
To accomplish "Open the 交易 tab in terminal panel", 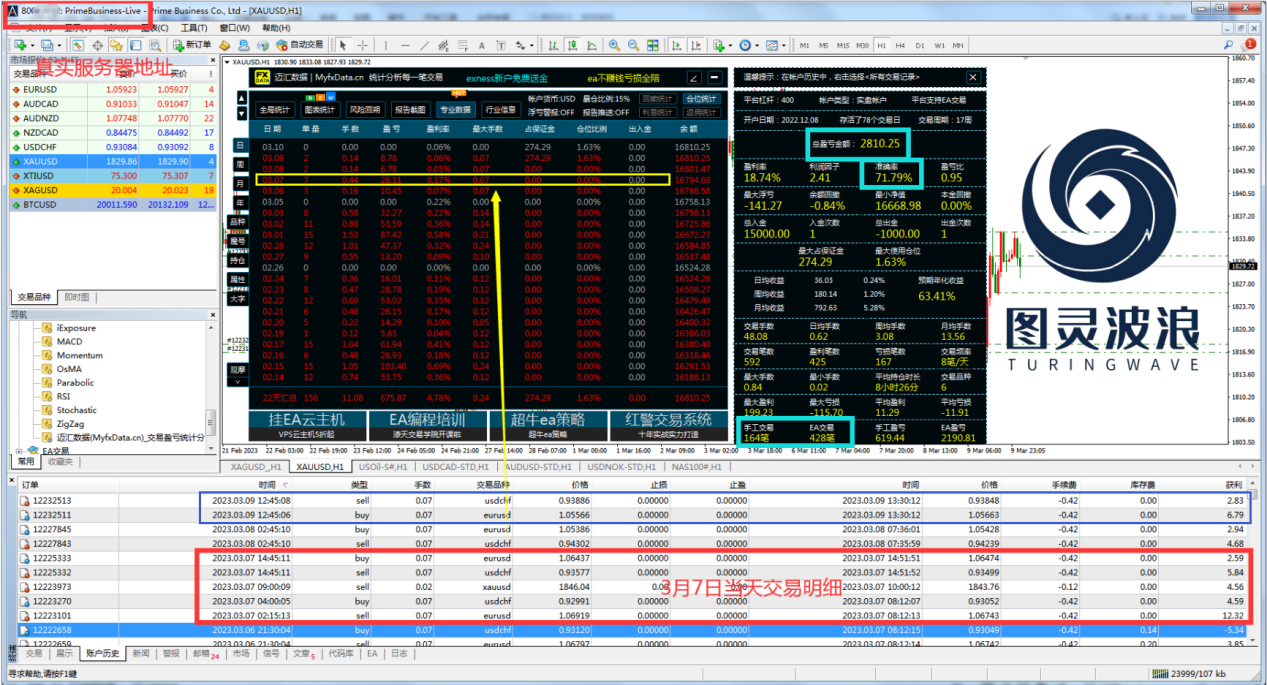I will pos(33,653).
